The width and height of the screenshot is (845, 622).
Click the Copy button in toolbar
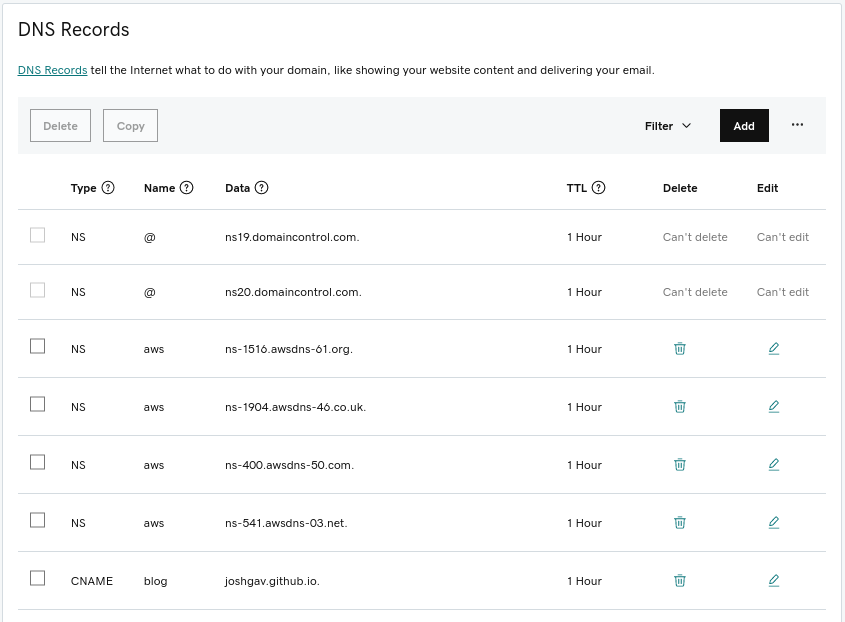(x=130, y=126)
